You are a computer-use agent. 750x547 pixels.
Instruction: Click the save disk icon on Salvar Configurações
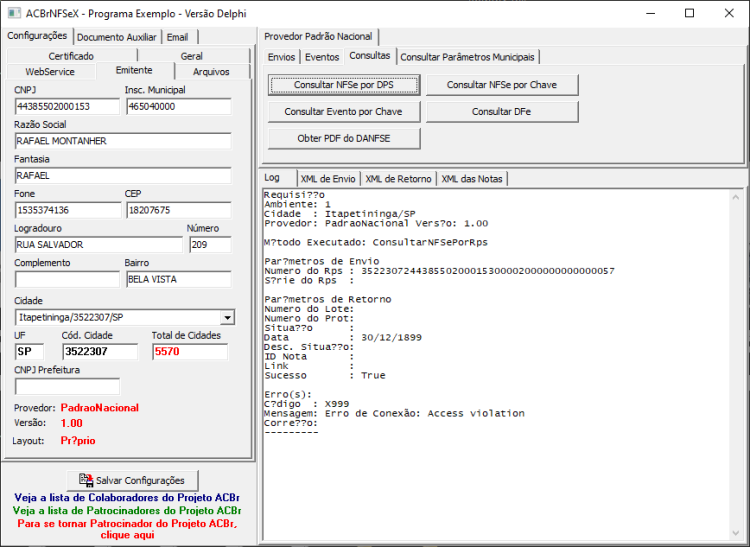pos(87,480)
